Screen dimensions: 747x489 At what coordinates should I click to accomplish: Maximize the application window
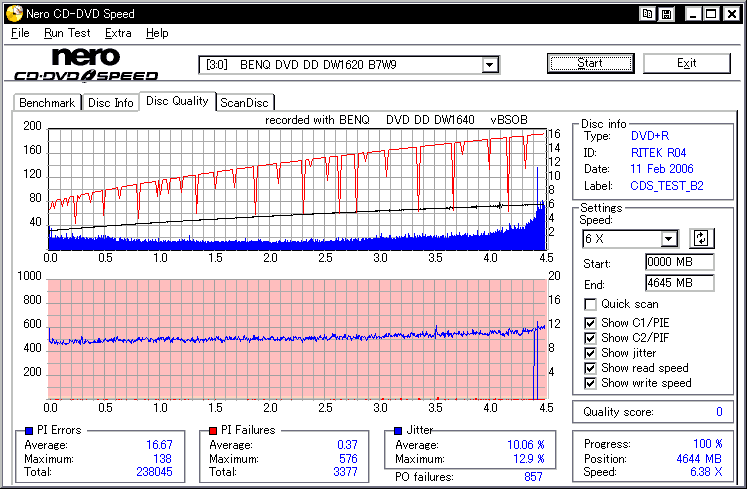pyautogui.click(x=709, y=14)
